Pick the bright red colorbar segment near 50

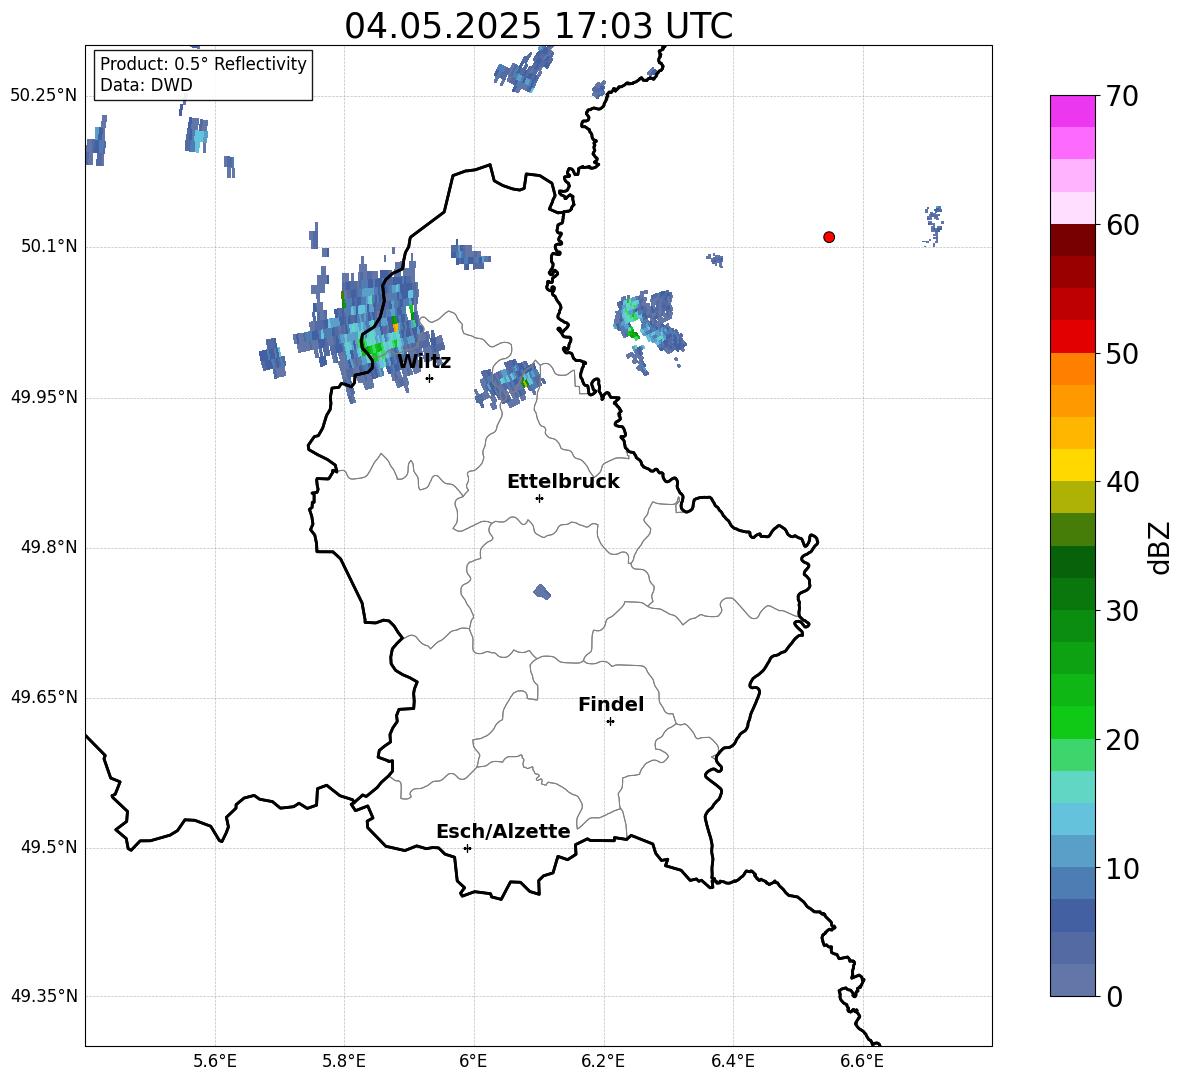[x=1073, y=337]
